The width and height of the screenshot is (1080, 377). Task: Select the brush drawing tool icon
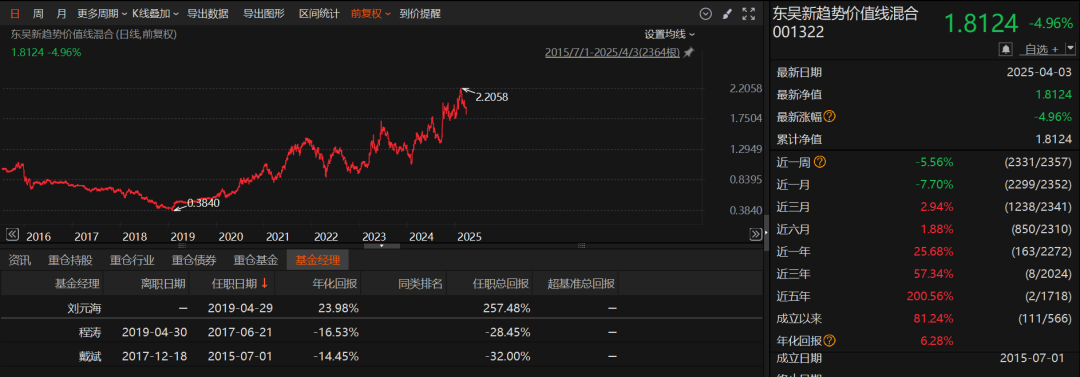pyautogui.click(x=727, y=13)
